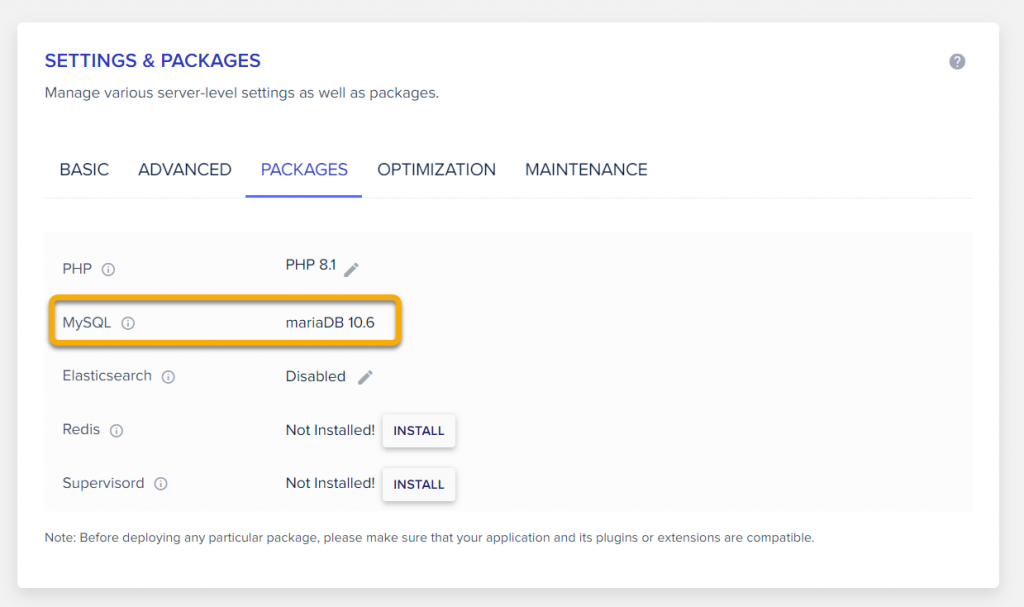Image resolution: width=1024 pixels, height=607 pixels.
Task: Click the 'Manage various server-level settings' description
Action: (x=242, y=93)
